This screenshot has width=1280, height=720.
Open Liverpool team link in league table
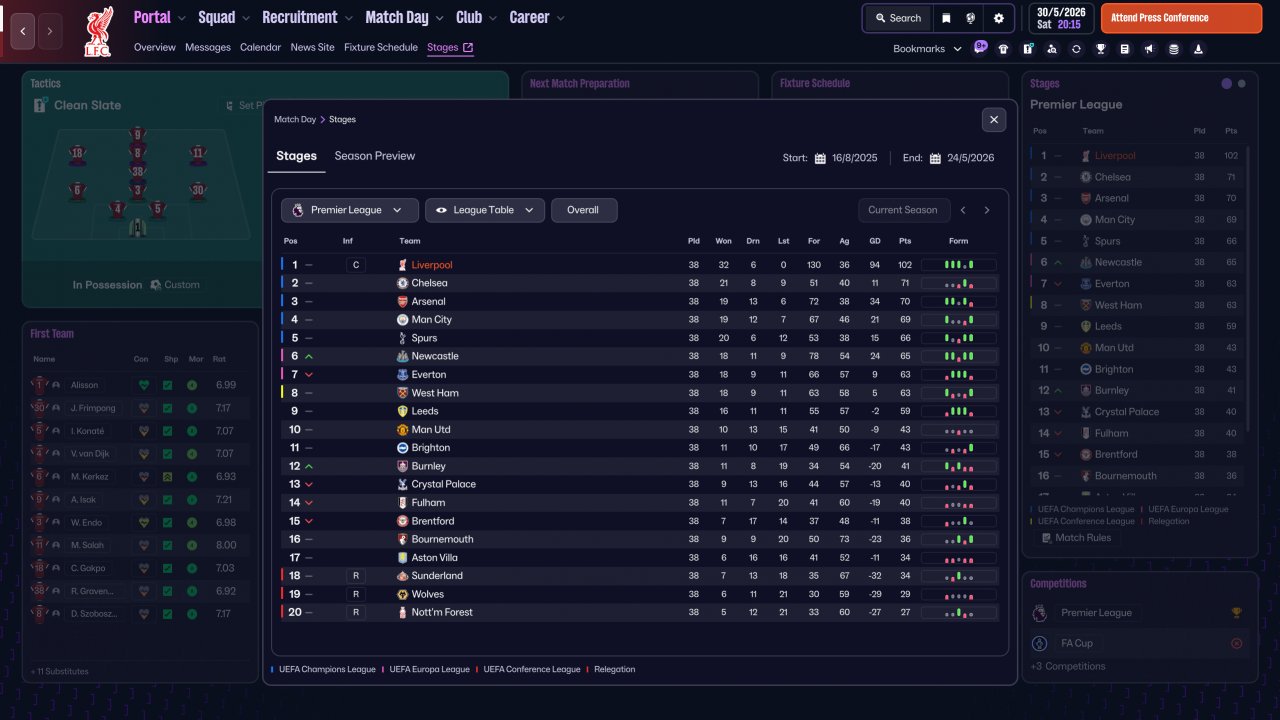point(432,265)
